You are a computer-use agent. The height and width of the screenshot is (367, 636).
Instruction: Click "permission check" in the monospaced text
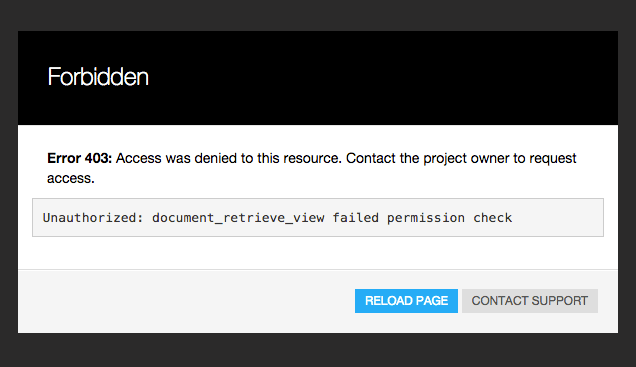click(449, 218)
